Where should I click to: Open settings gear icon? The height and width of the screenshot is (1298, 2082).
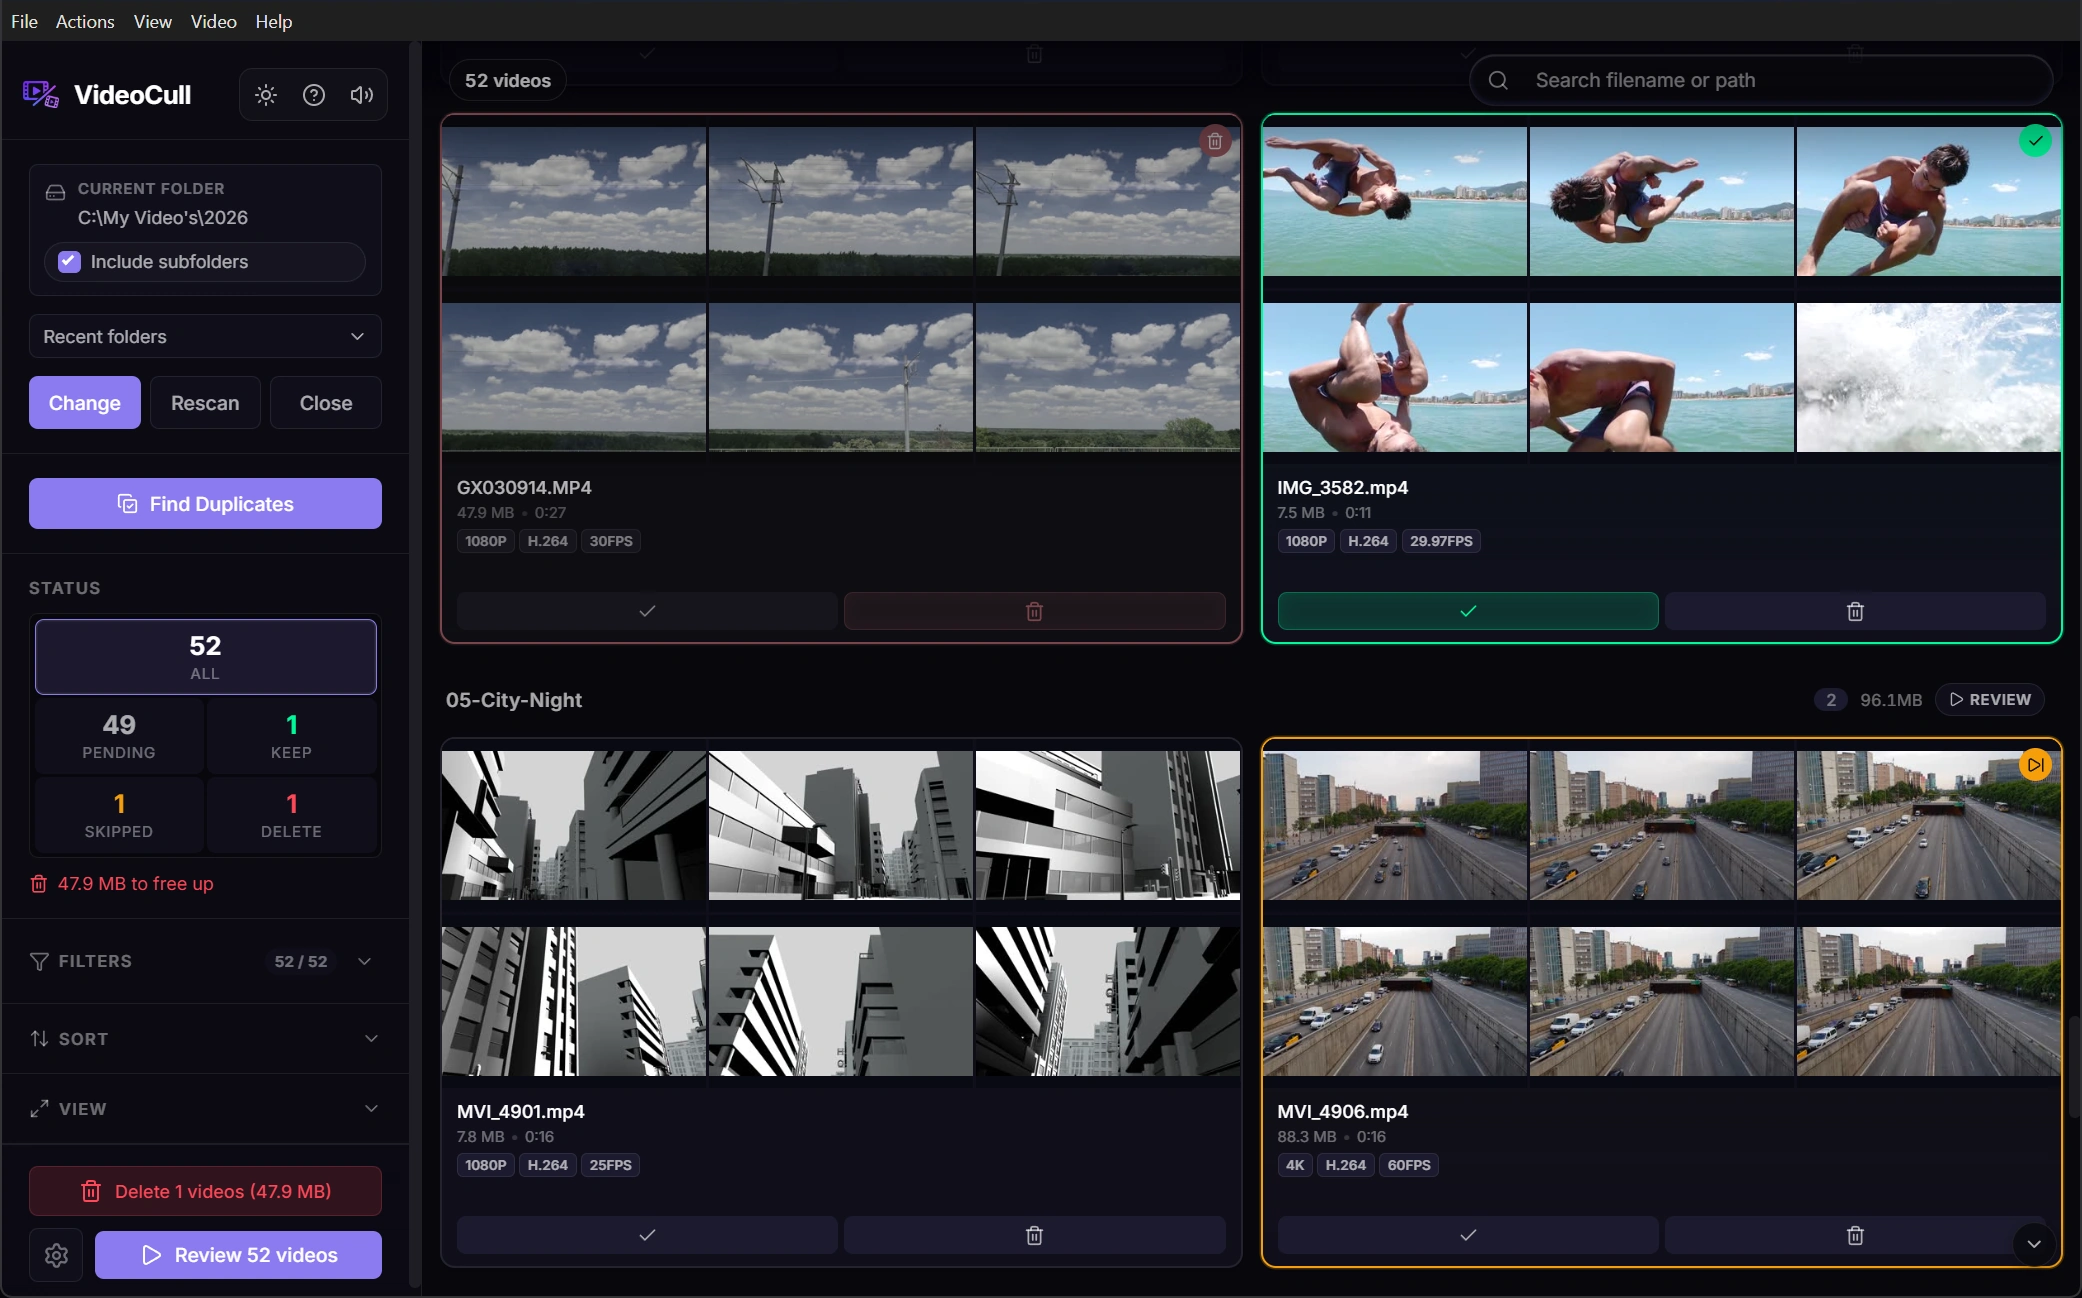pyautogui.click(x=57, y=1255)
